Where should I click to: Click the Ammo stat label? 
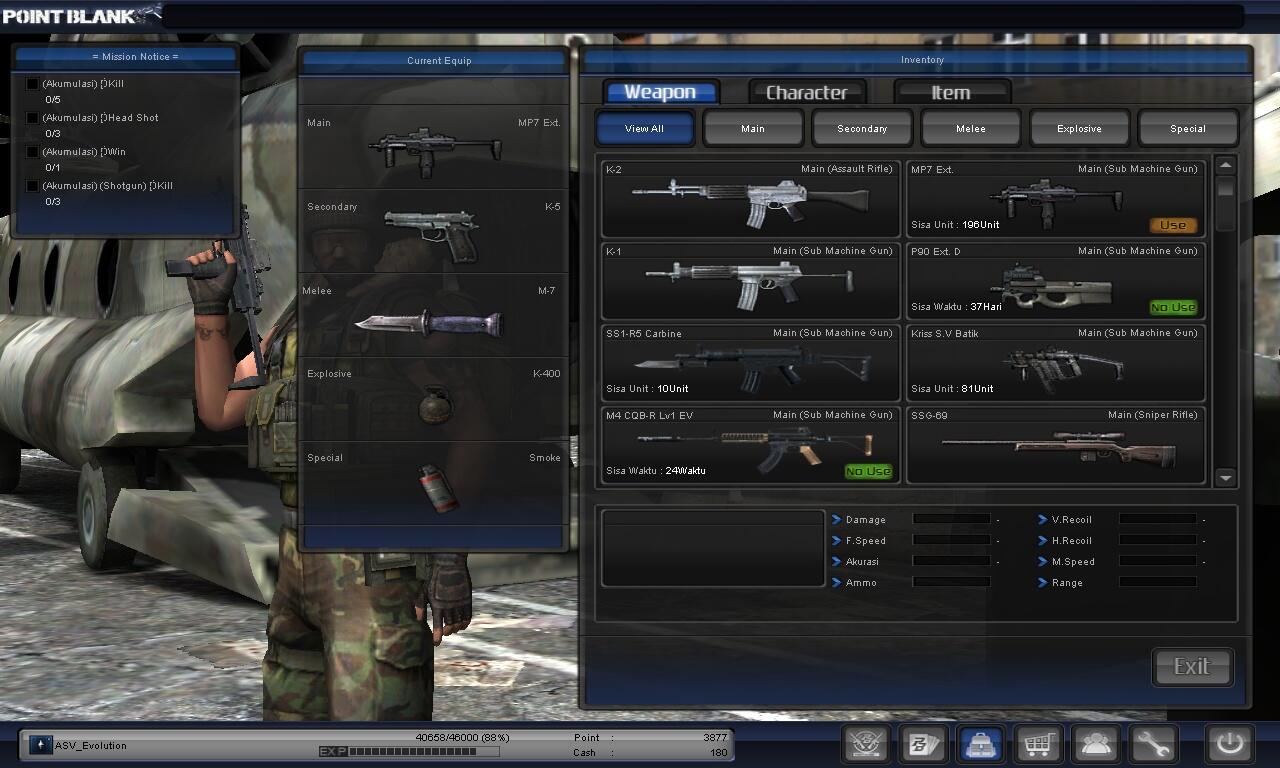coord(861,583)
